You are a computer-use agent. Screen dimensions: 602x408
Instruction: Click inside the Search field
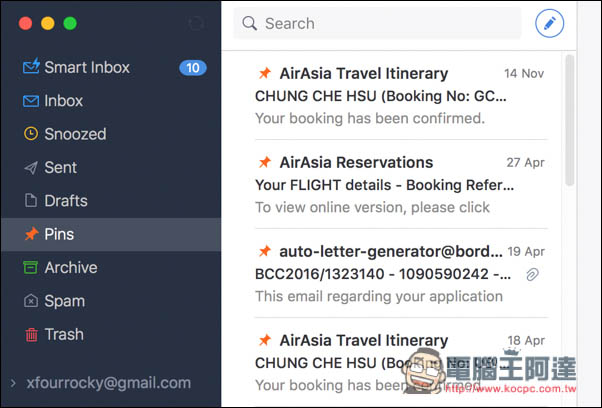click(377, 23)
